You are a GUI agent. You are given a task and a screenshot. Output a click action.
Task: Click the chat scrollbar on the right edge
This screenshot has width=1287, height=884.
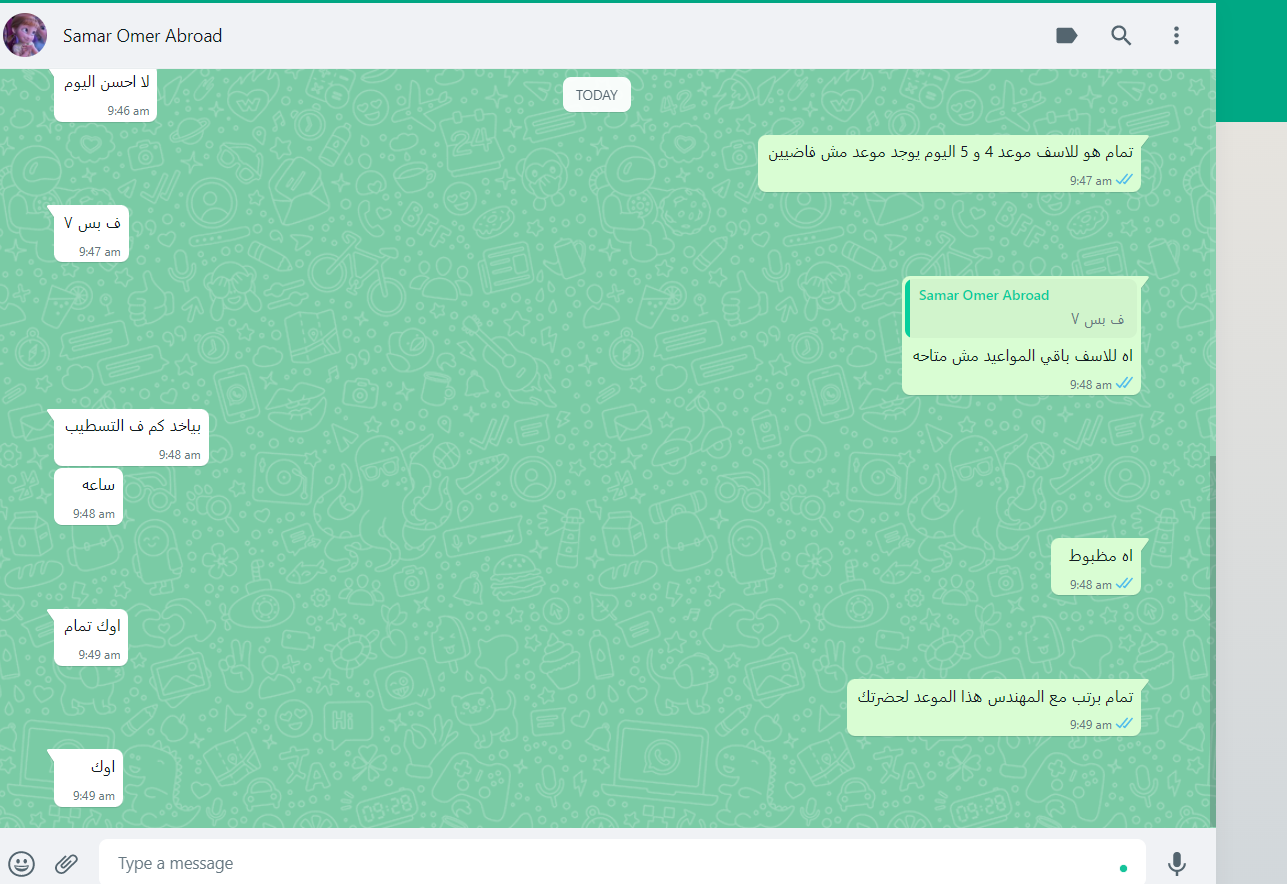coord(1212,642)
